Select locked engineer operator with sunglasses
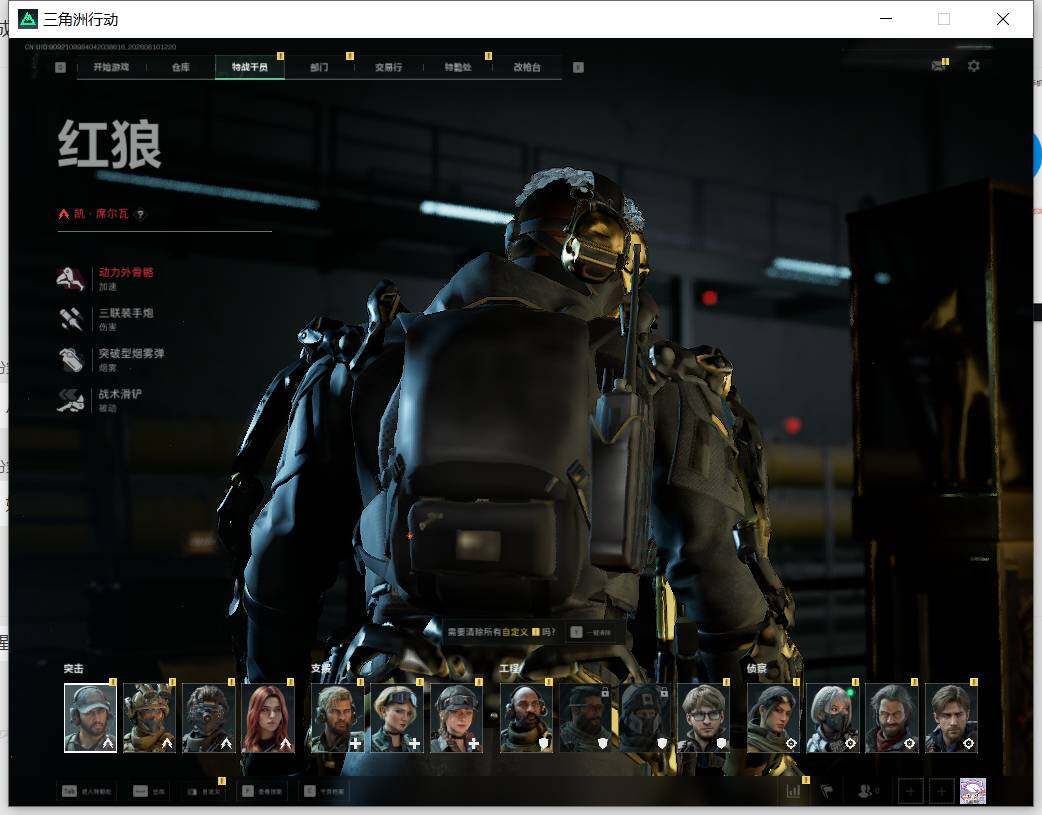This screenshot has width=1042, height=815. pos(585,718)
